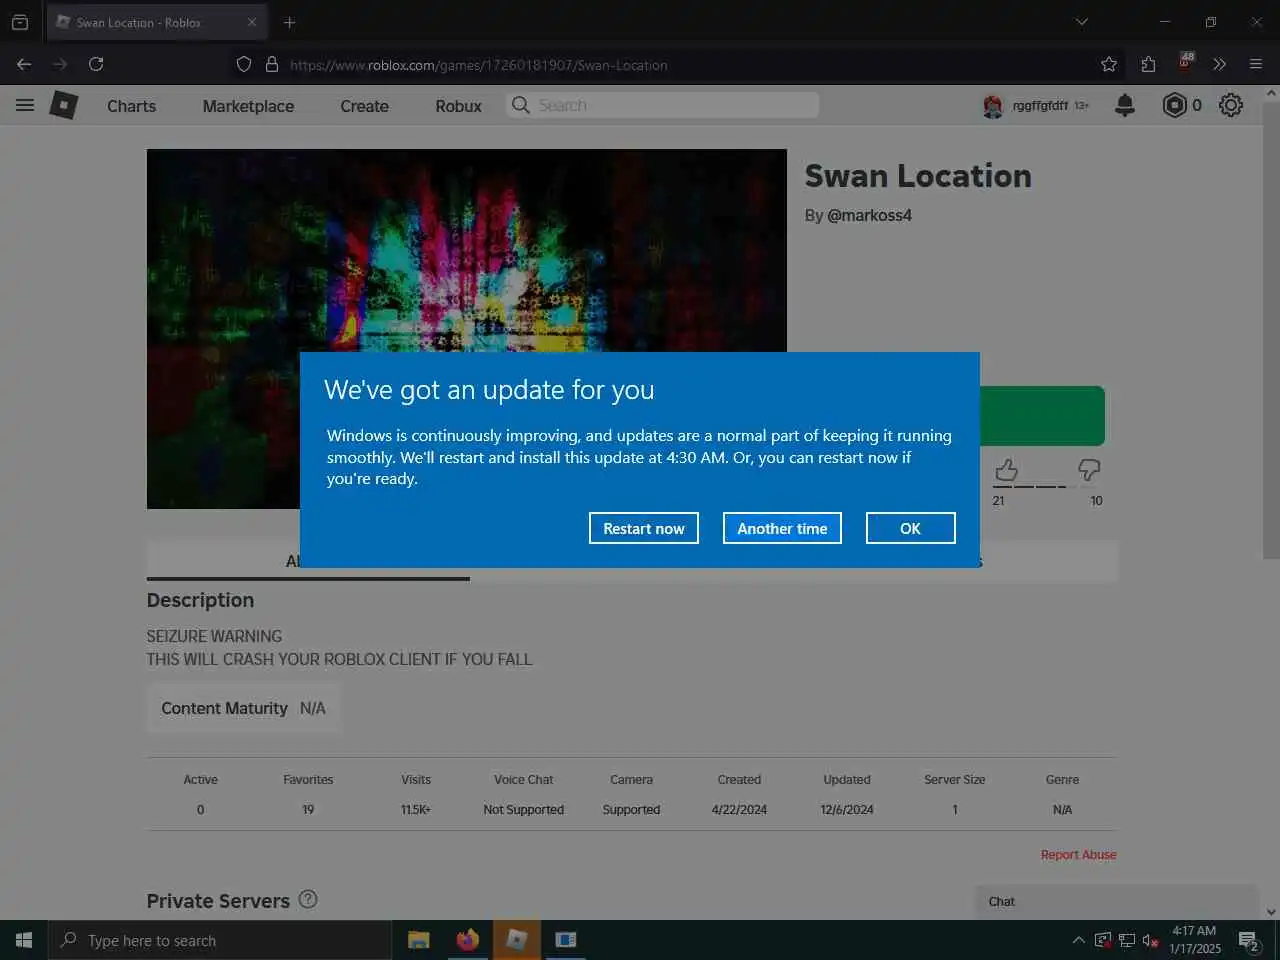View site security shield icon

(244, 64)
